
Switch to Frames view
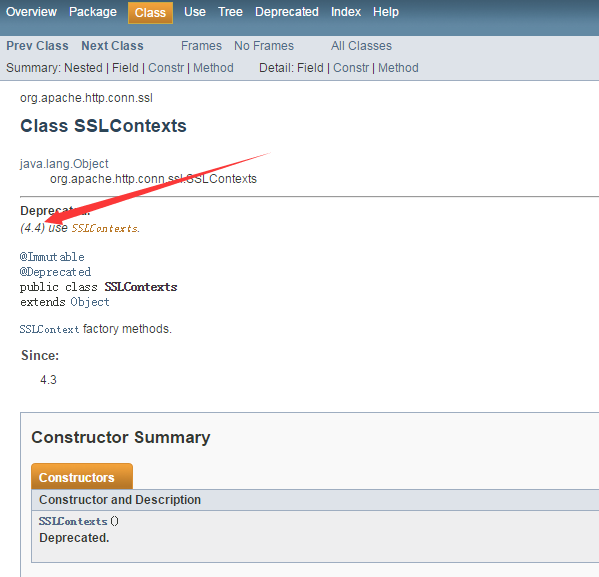coord(201,46)
